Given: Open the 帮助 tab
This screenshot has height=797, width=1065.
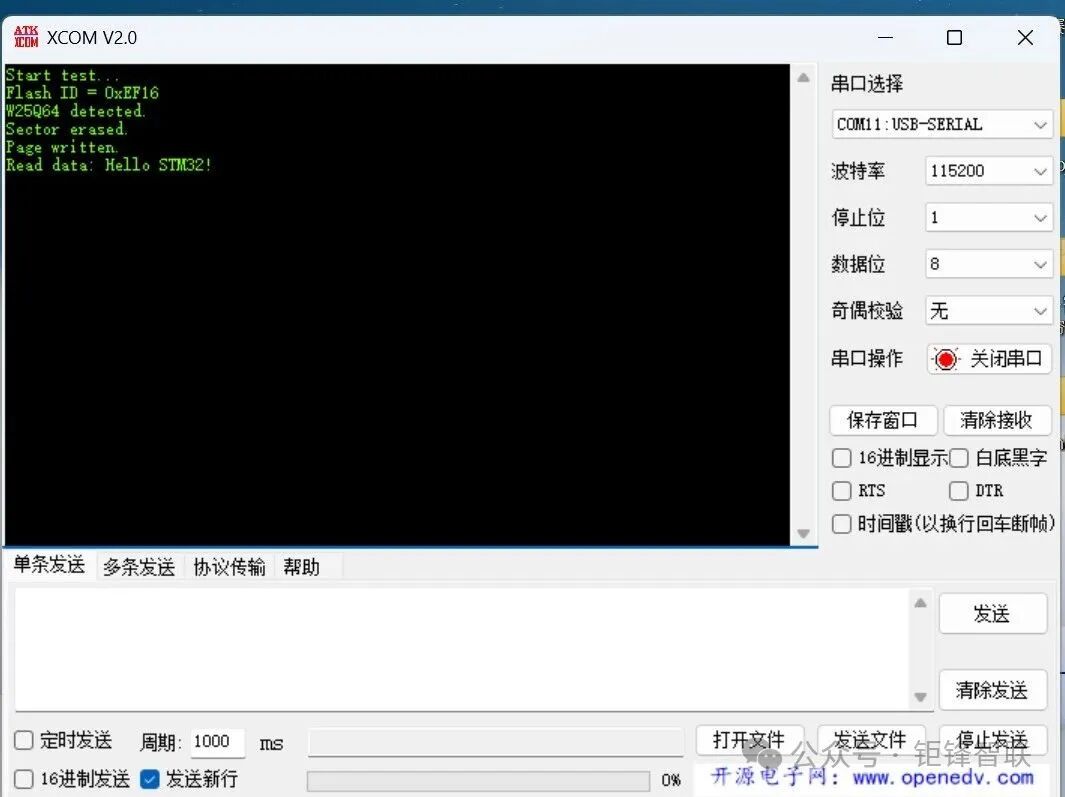Looking at the screenshot, I should coord(302,567).
